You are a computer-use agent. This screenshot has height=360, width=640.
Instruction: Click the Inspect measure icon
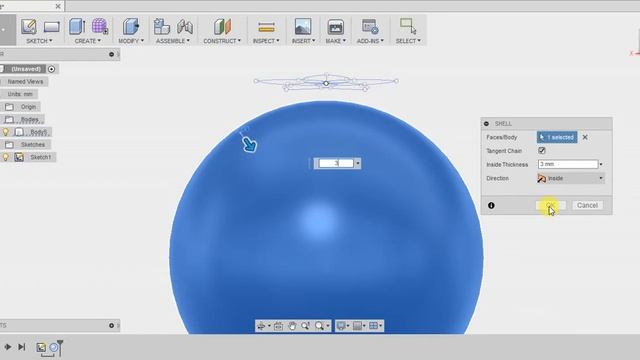click(x=266, y=27)
